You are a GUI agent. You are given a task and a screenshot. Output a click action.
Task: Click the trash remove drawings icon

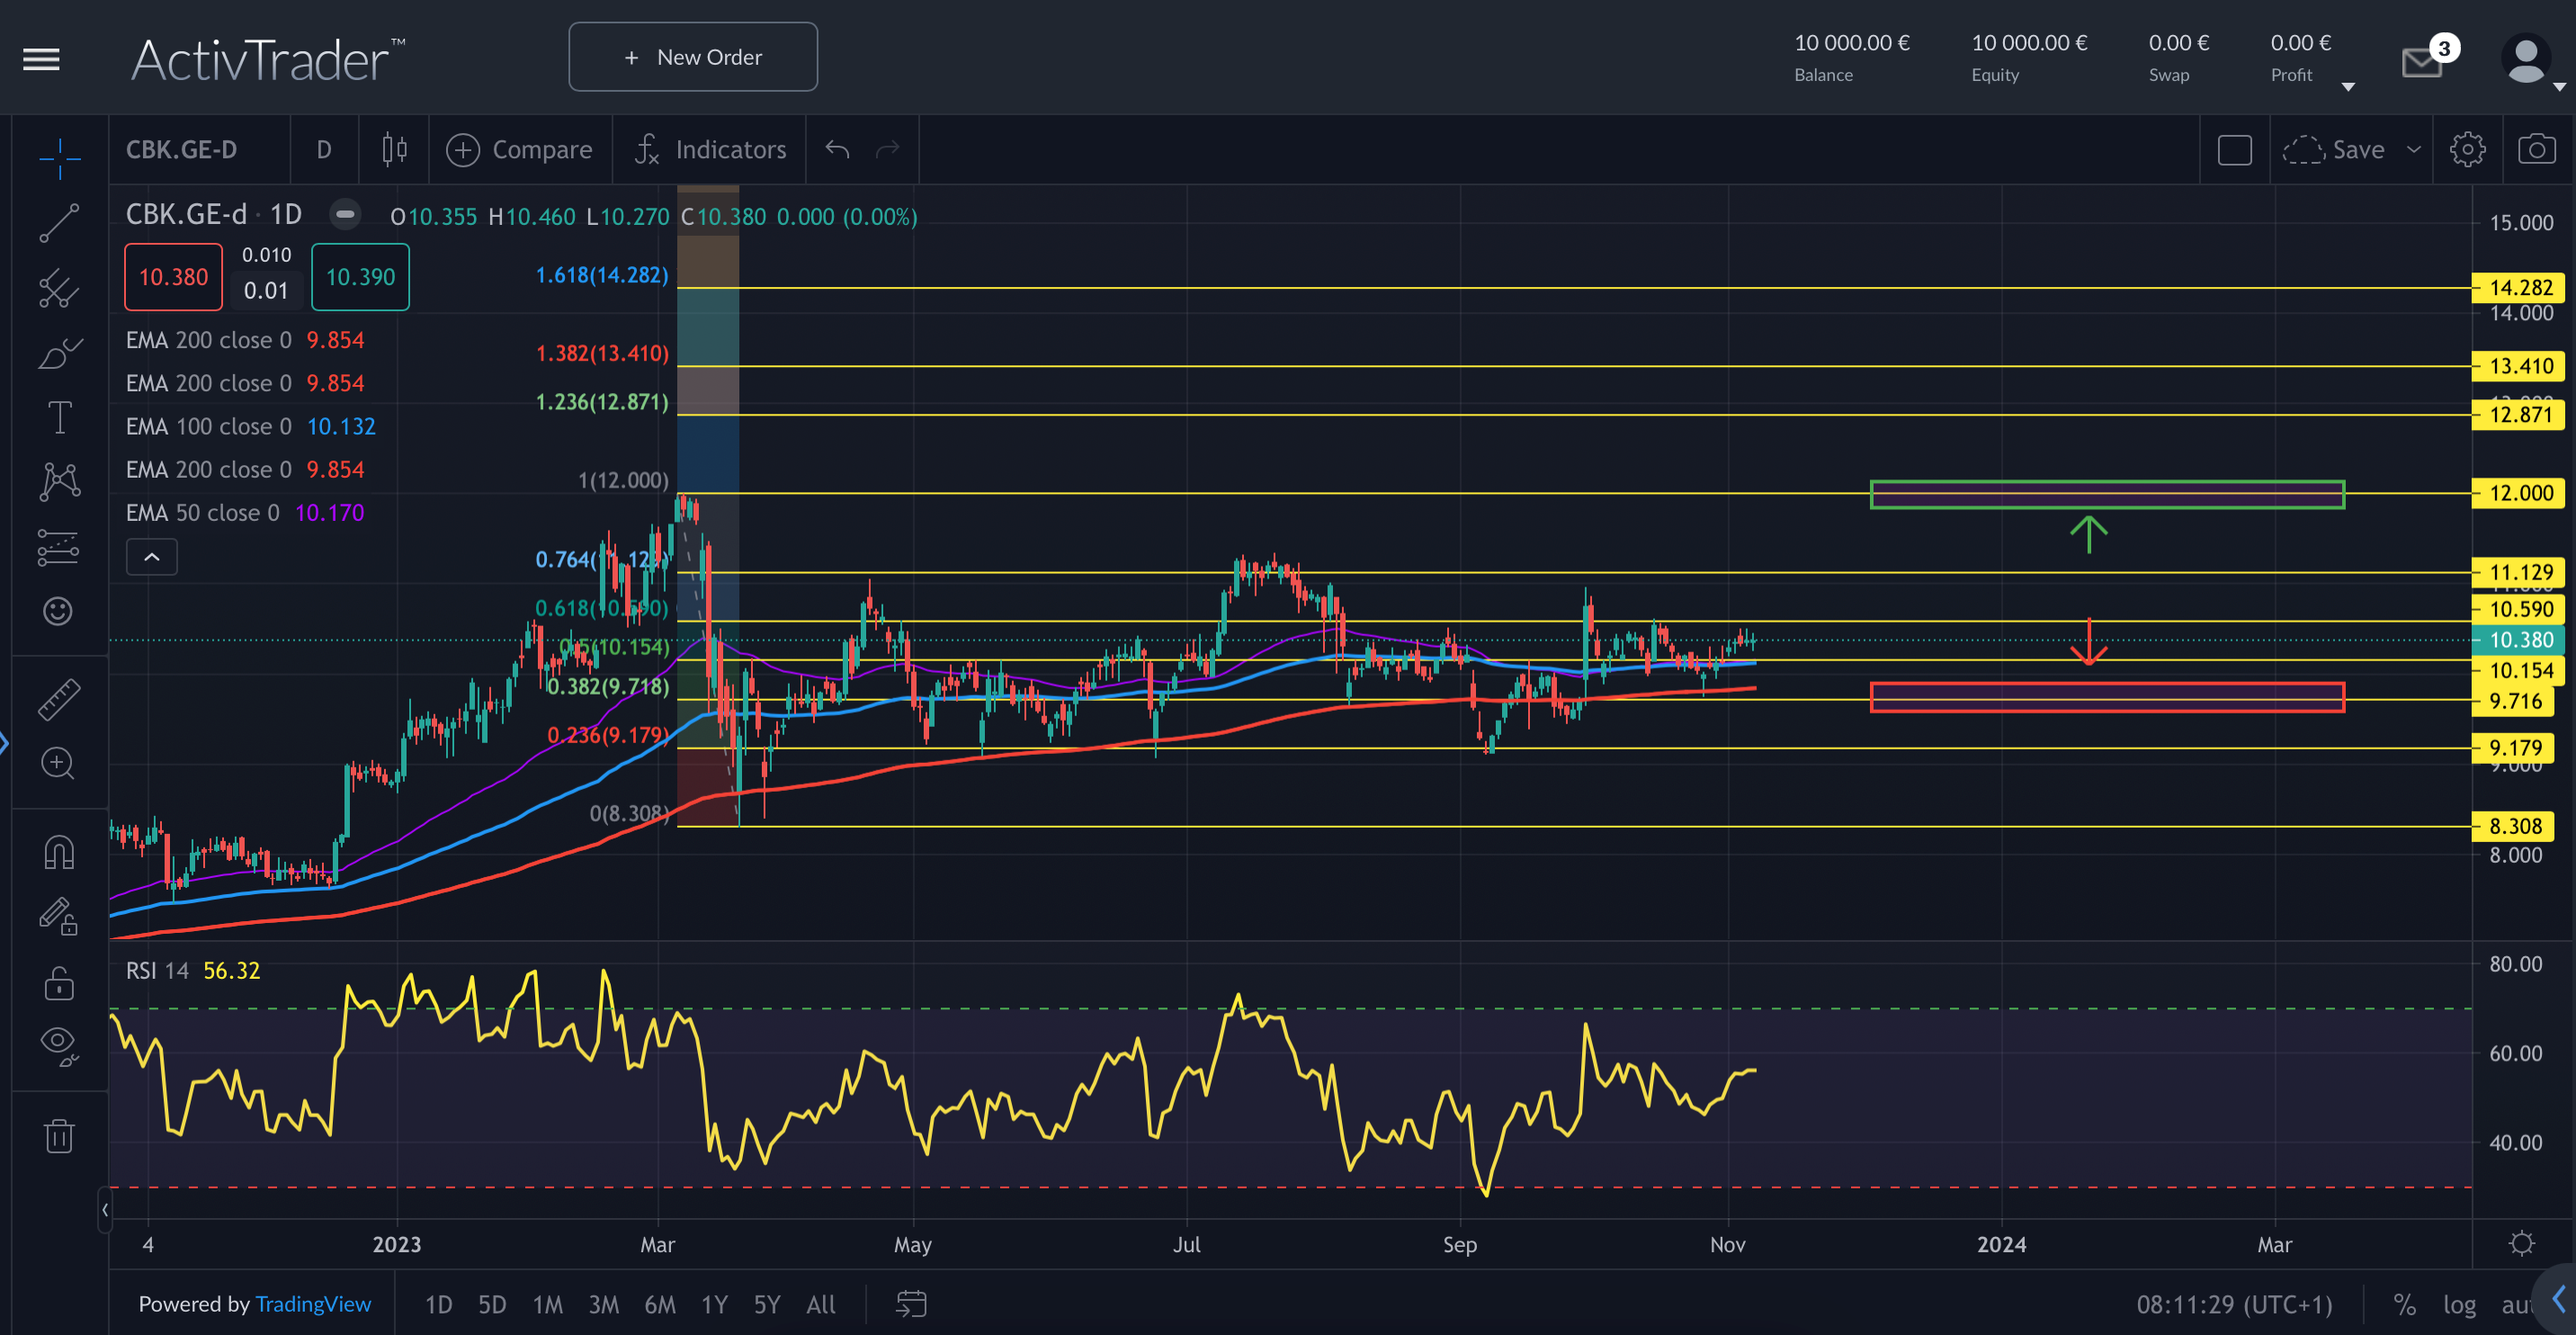pos(59,1136)
